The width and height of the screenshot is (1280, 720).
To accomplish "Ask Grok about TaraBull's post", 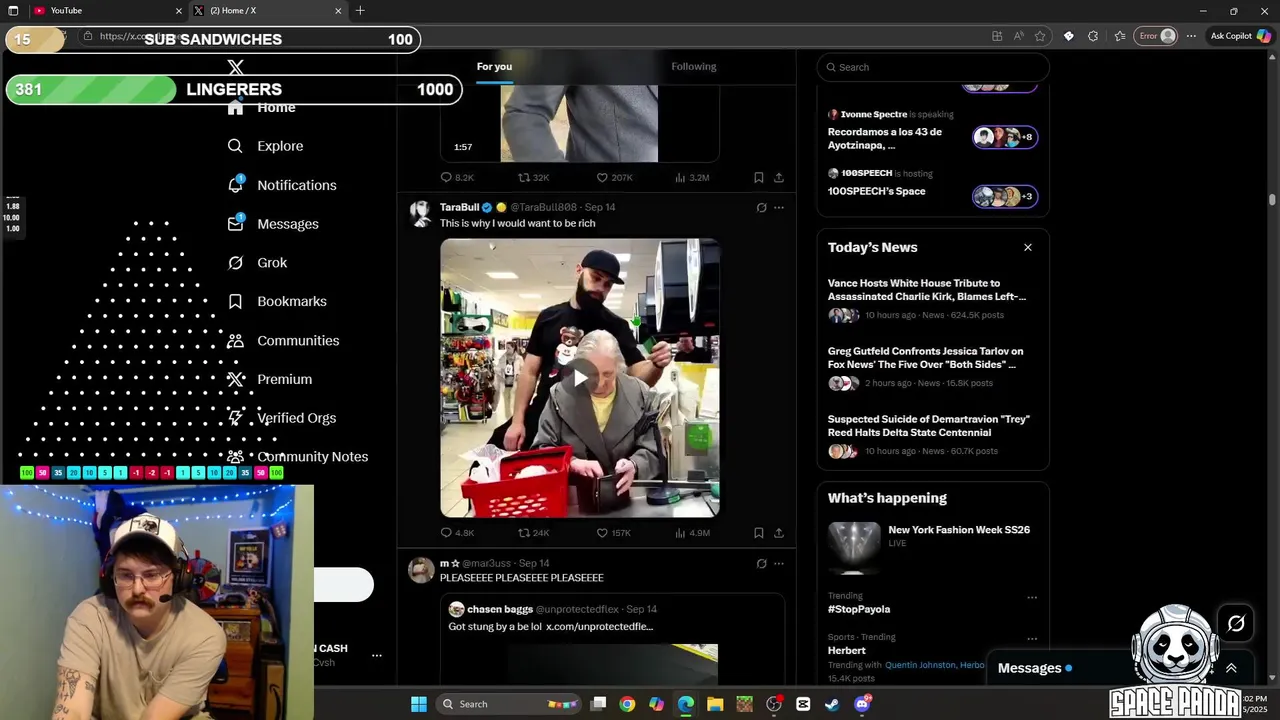I will pos(761,208).
